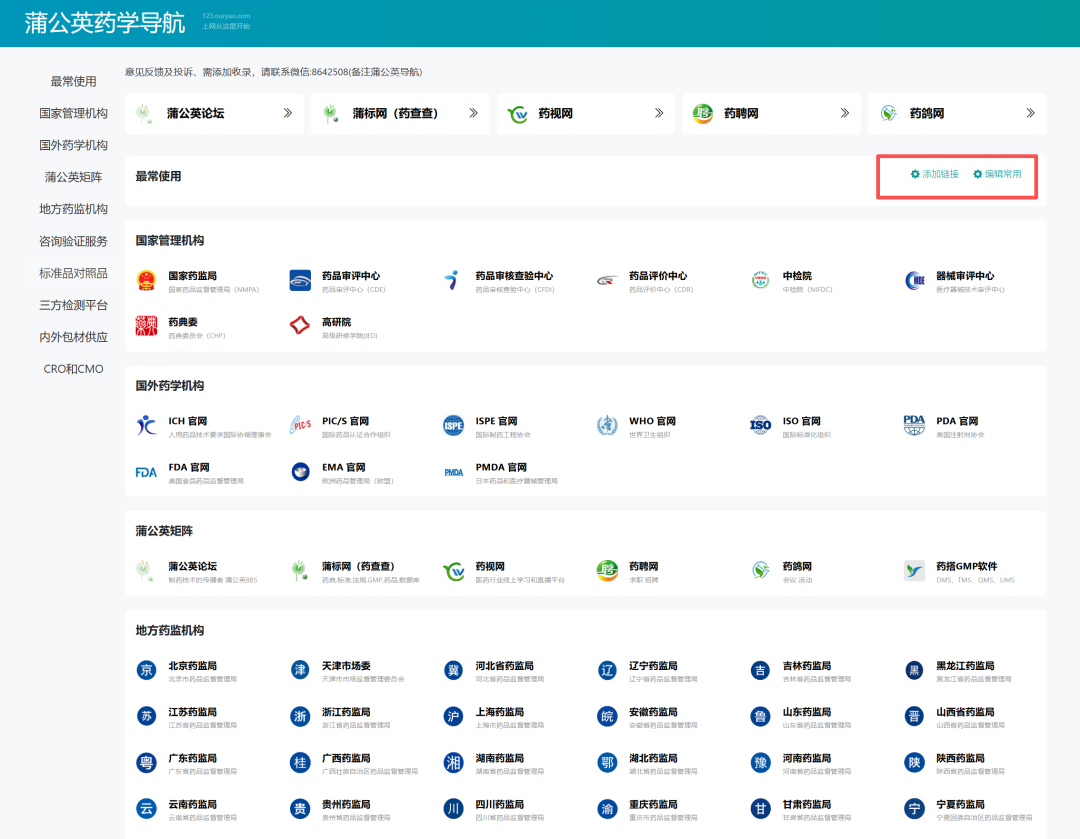Image resolution: width=1080 pixels, height=839 pixels.
Task: Click the 器械审评中心 CMDE logo
Action: tap(914, 280)
